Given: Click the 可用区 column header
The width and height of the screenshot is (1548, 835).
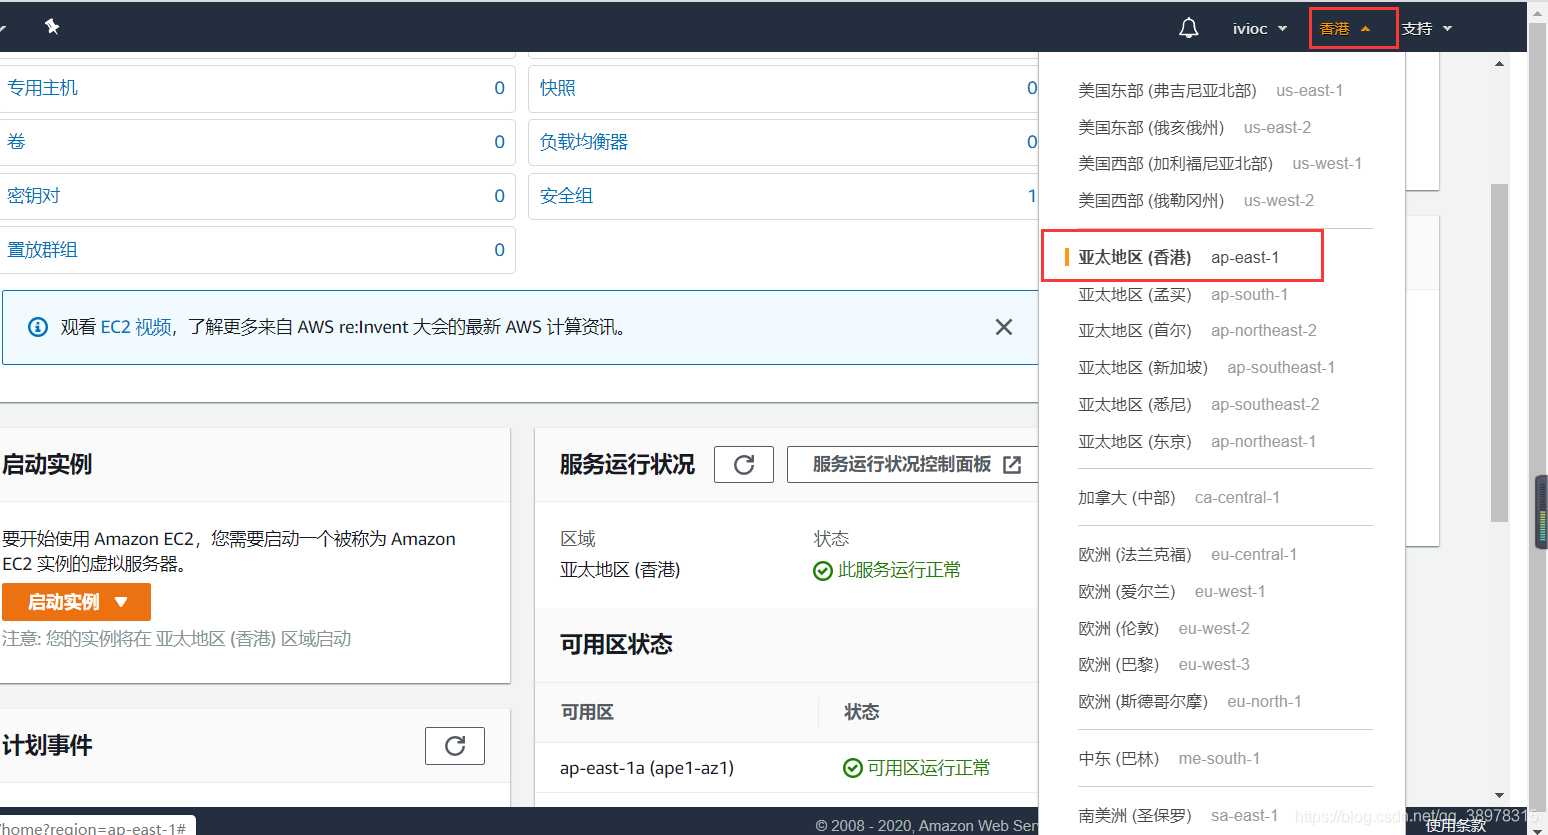Looking at the screenshot, I should click(x=587, y=712).
